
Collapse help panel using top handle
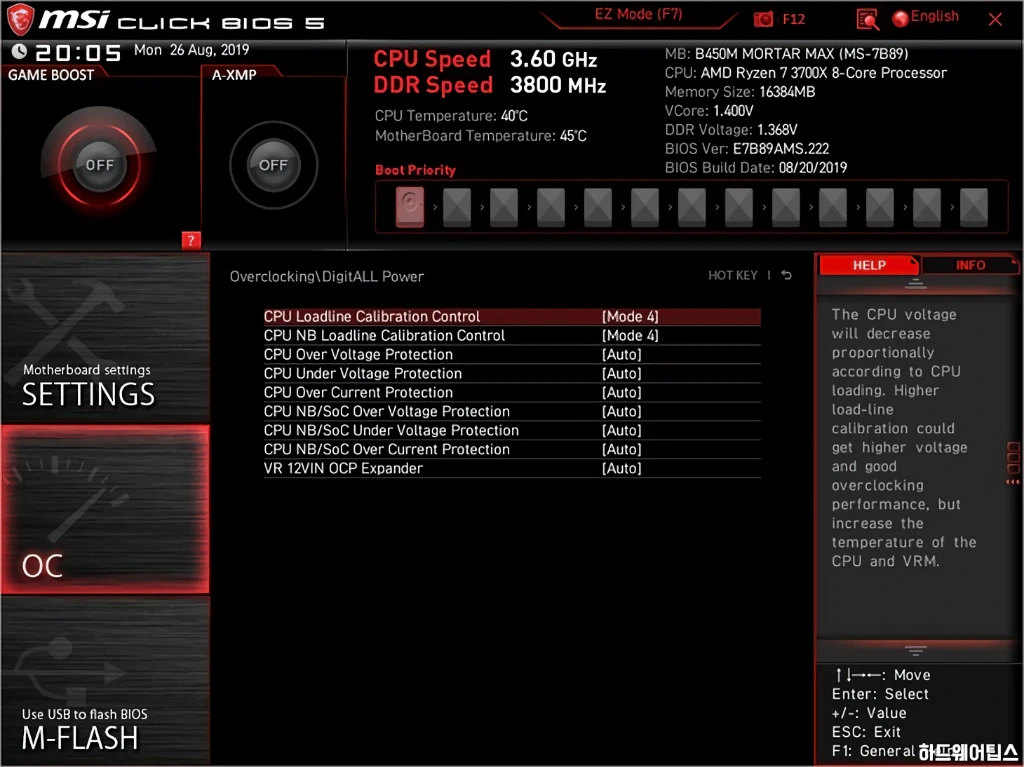[915, 284]
